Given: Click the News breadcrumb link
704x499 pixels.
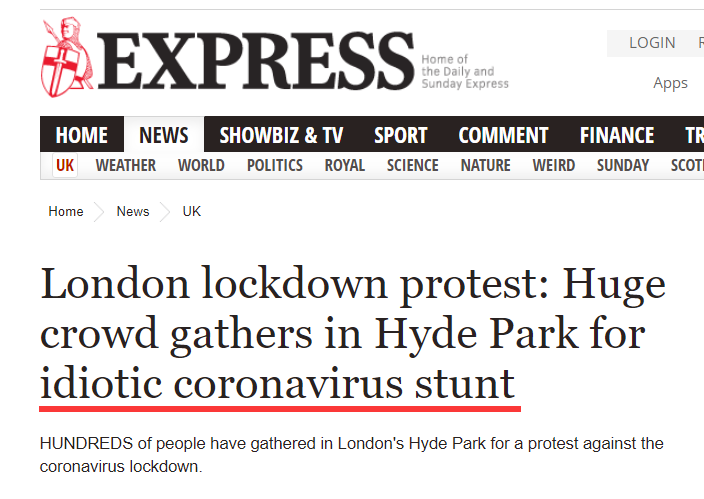Looking at the screenshot, I should click(133, 211).
